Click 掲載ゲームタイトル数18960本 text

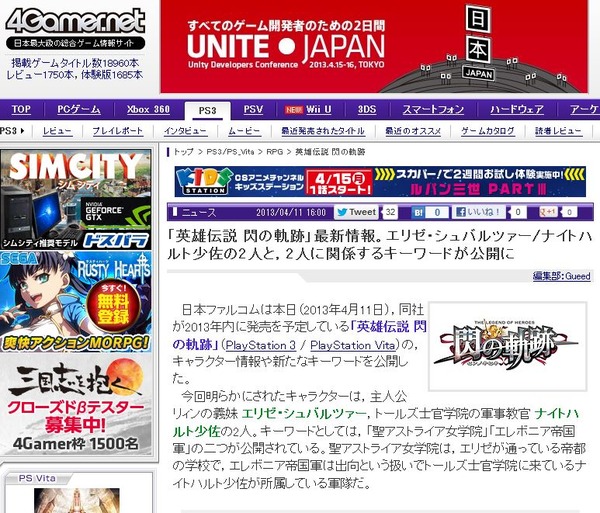coord(75,63)
